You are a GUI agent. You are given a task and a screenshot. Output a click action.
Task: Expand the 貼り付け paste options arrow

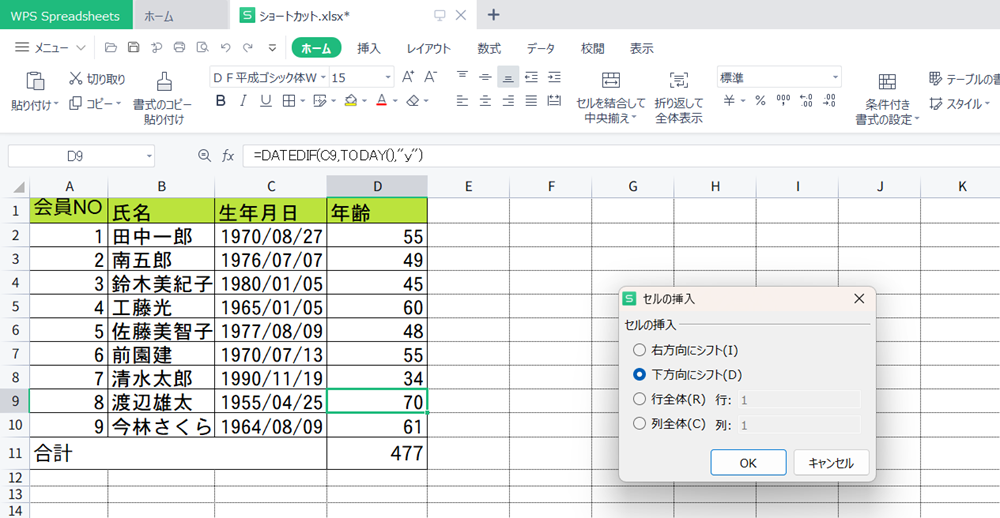point(55,104)
